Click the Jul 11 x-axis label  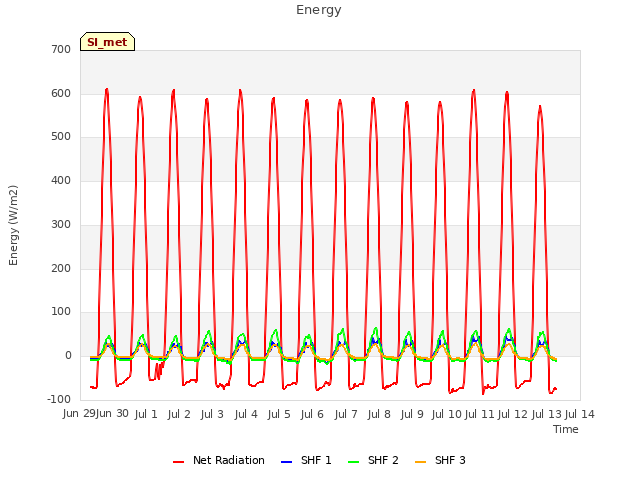tap(480, 414)
